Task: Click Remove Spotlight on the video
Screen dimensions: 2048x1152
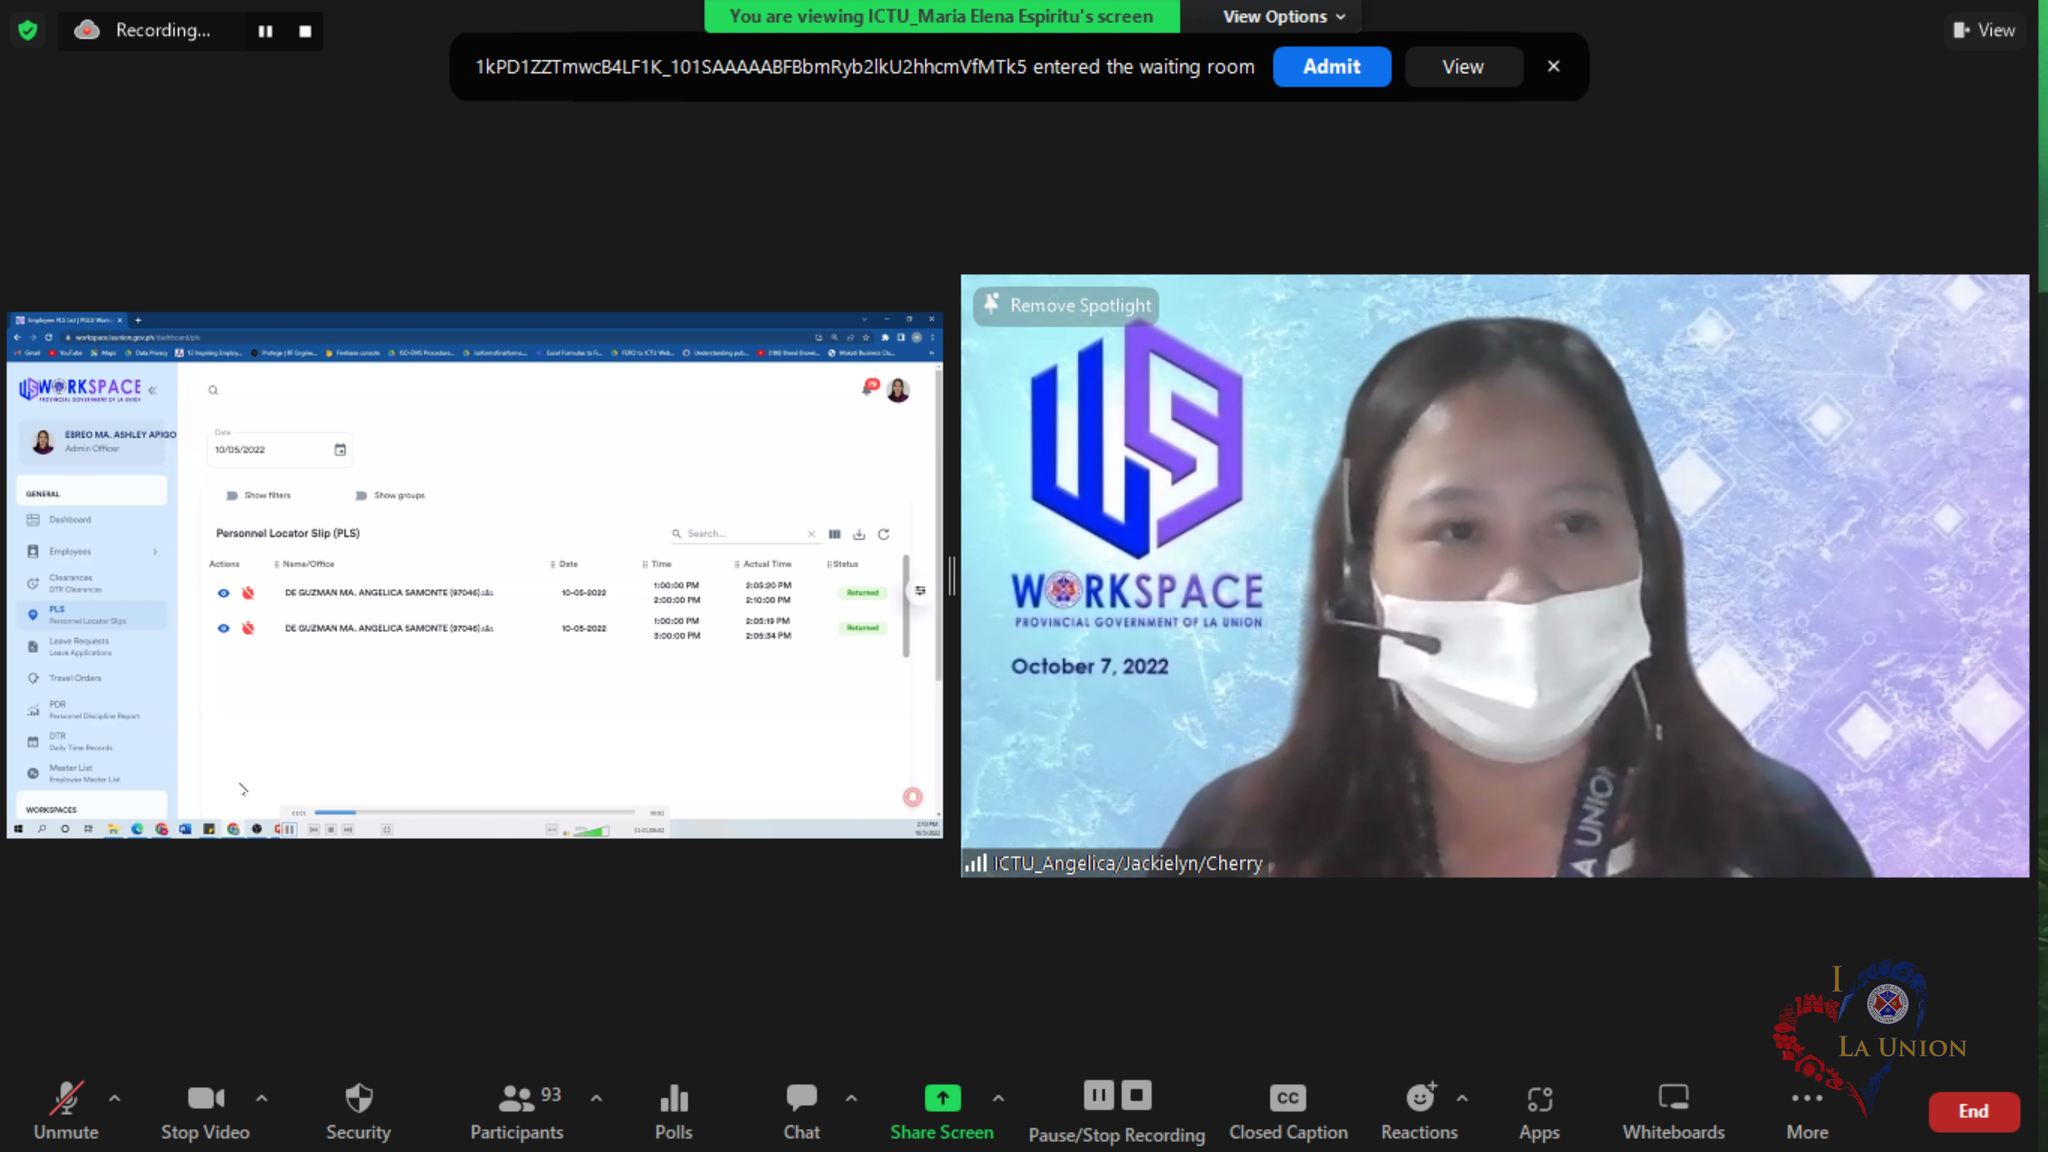Action: point(1067,305)
